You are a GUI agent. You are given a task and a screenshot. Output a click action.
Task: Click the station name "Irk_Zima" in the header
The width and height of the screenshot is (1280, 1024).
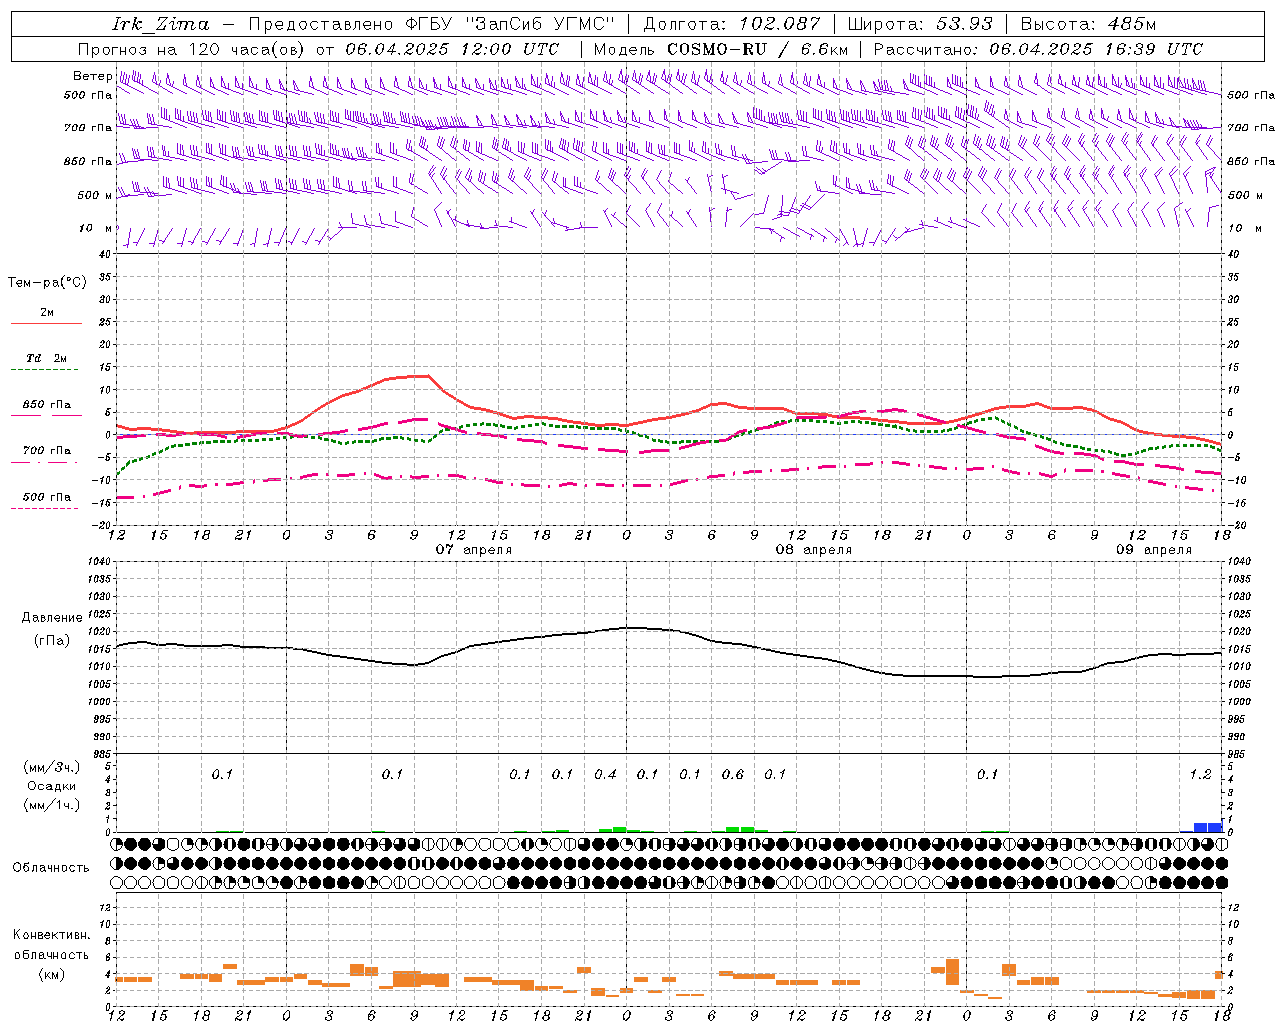161,24
